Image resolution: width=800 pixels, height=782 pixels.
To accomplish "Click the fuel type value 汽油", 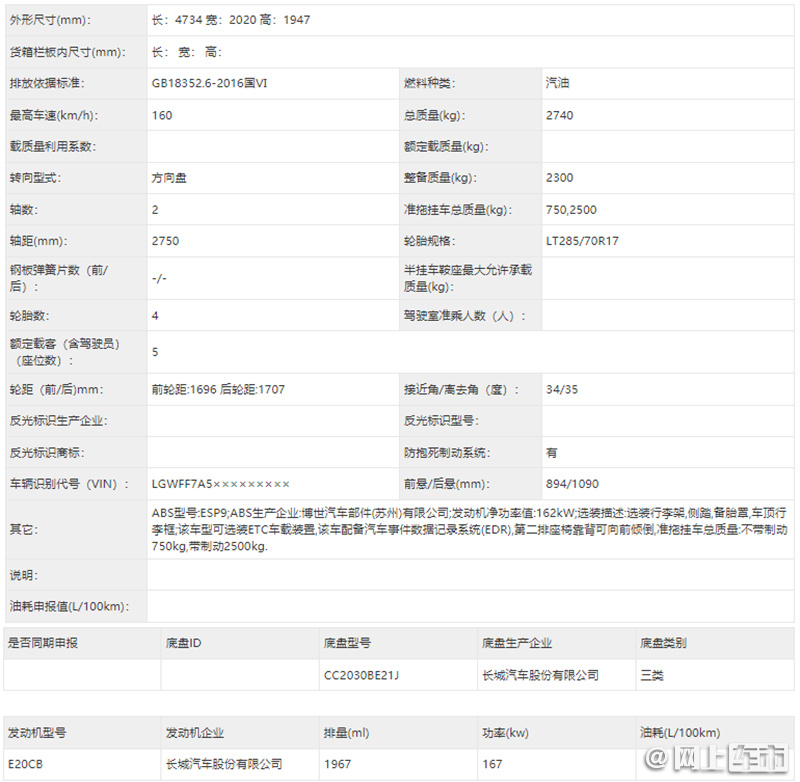I will pyautogui.click(x=557, y=83).
